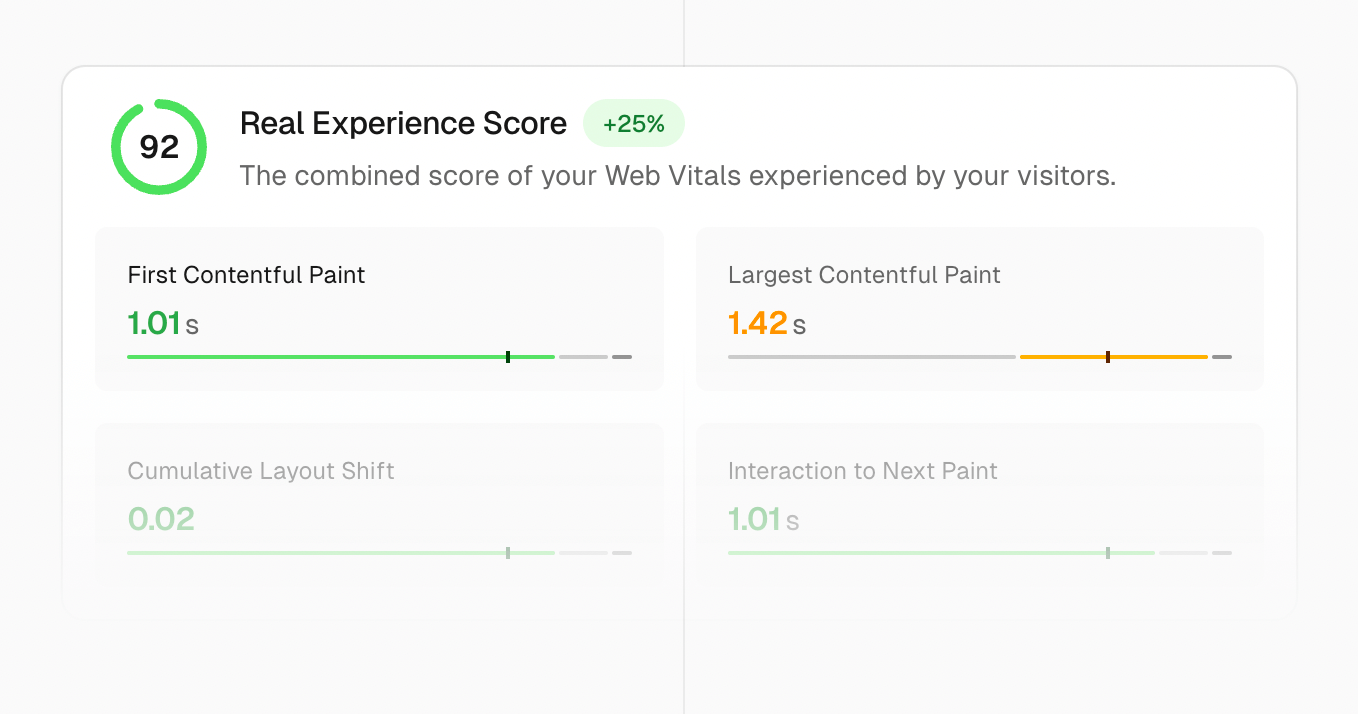Select the Cumulative Layout Shift card
The image size is (1358, 714).
tap(379, 505)
